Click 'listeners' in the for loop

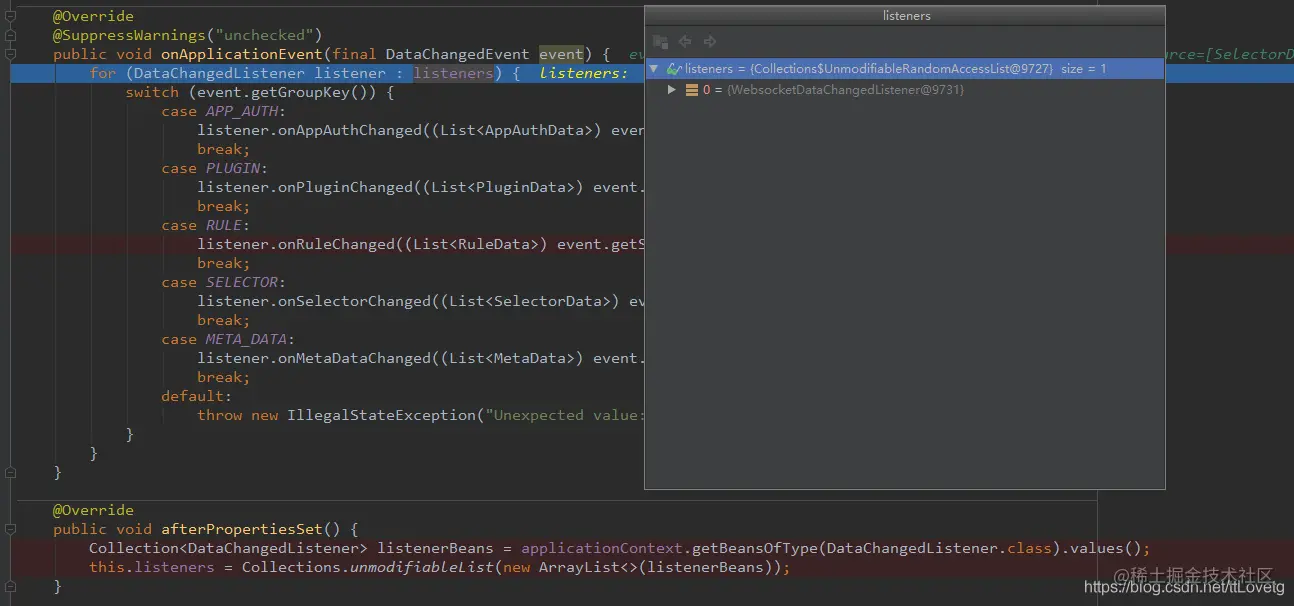453,73
